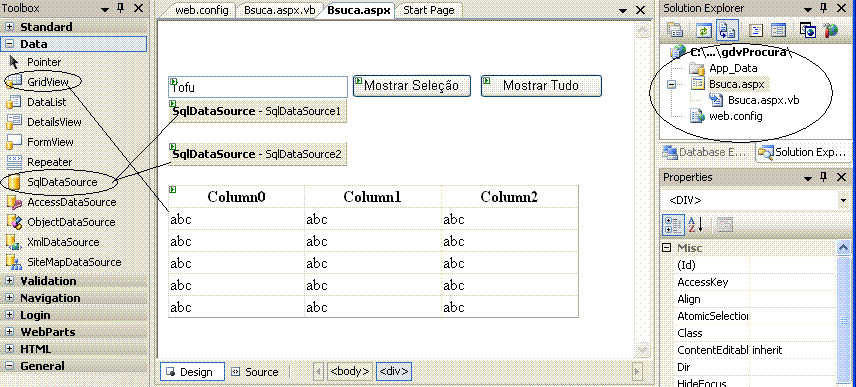856x387 pixels.
Task: Click the Mostrar Tudo button
Action: 541,86
